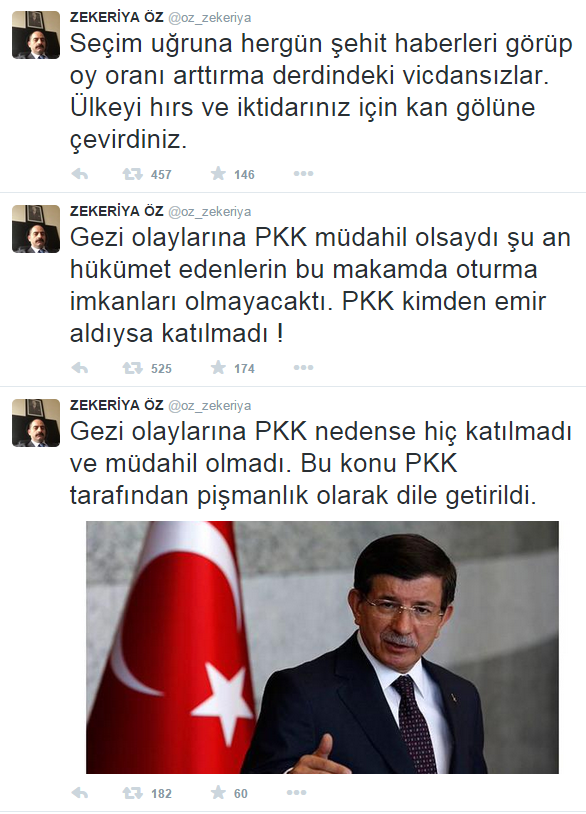The image size is (586, 814).
Task: Reply to the tweet with the photo
Action: [79, 793]
